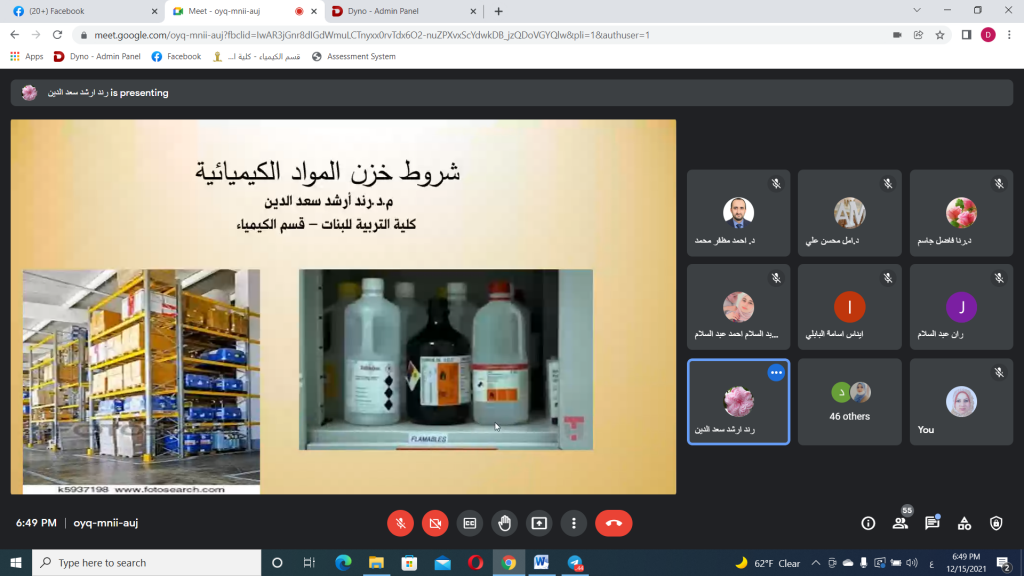Screen dimensions: 1024x576
Task: Unmute the microphone in Meet controls
Action: [x=400, y=523]
